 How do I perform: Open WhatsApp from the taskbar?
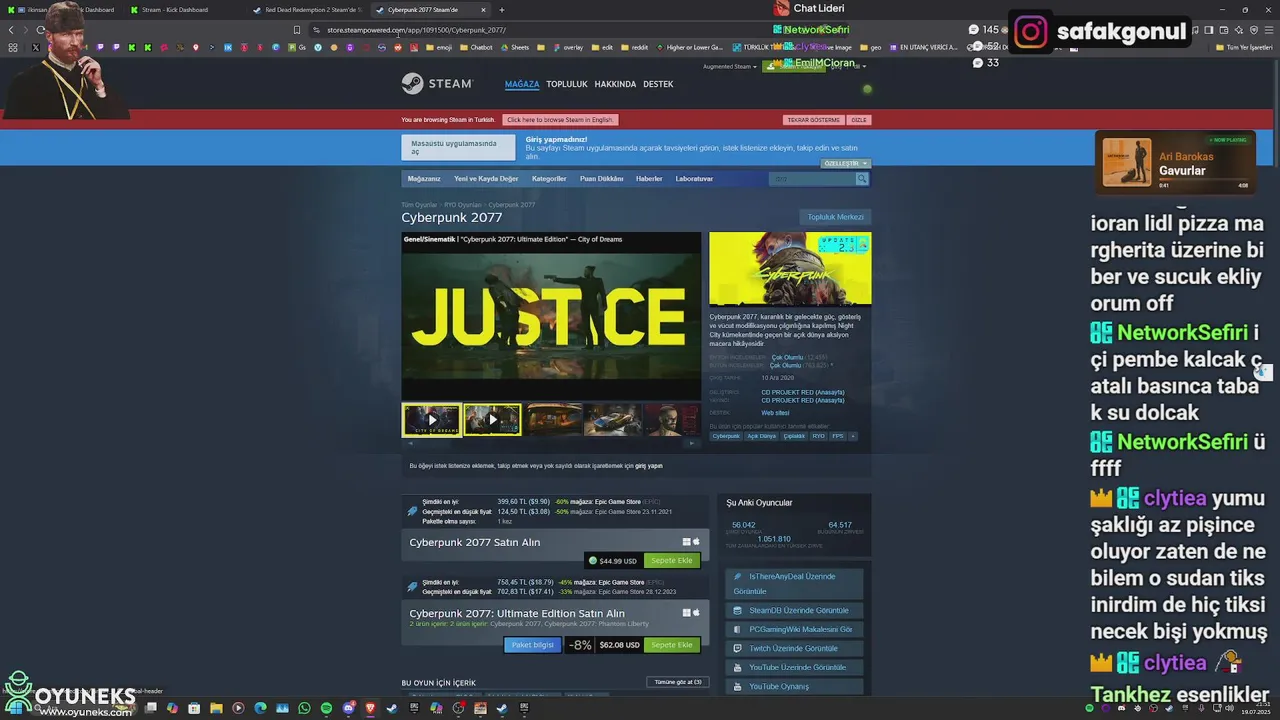coord(304,708)
